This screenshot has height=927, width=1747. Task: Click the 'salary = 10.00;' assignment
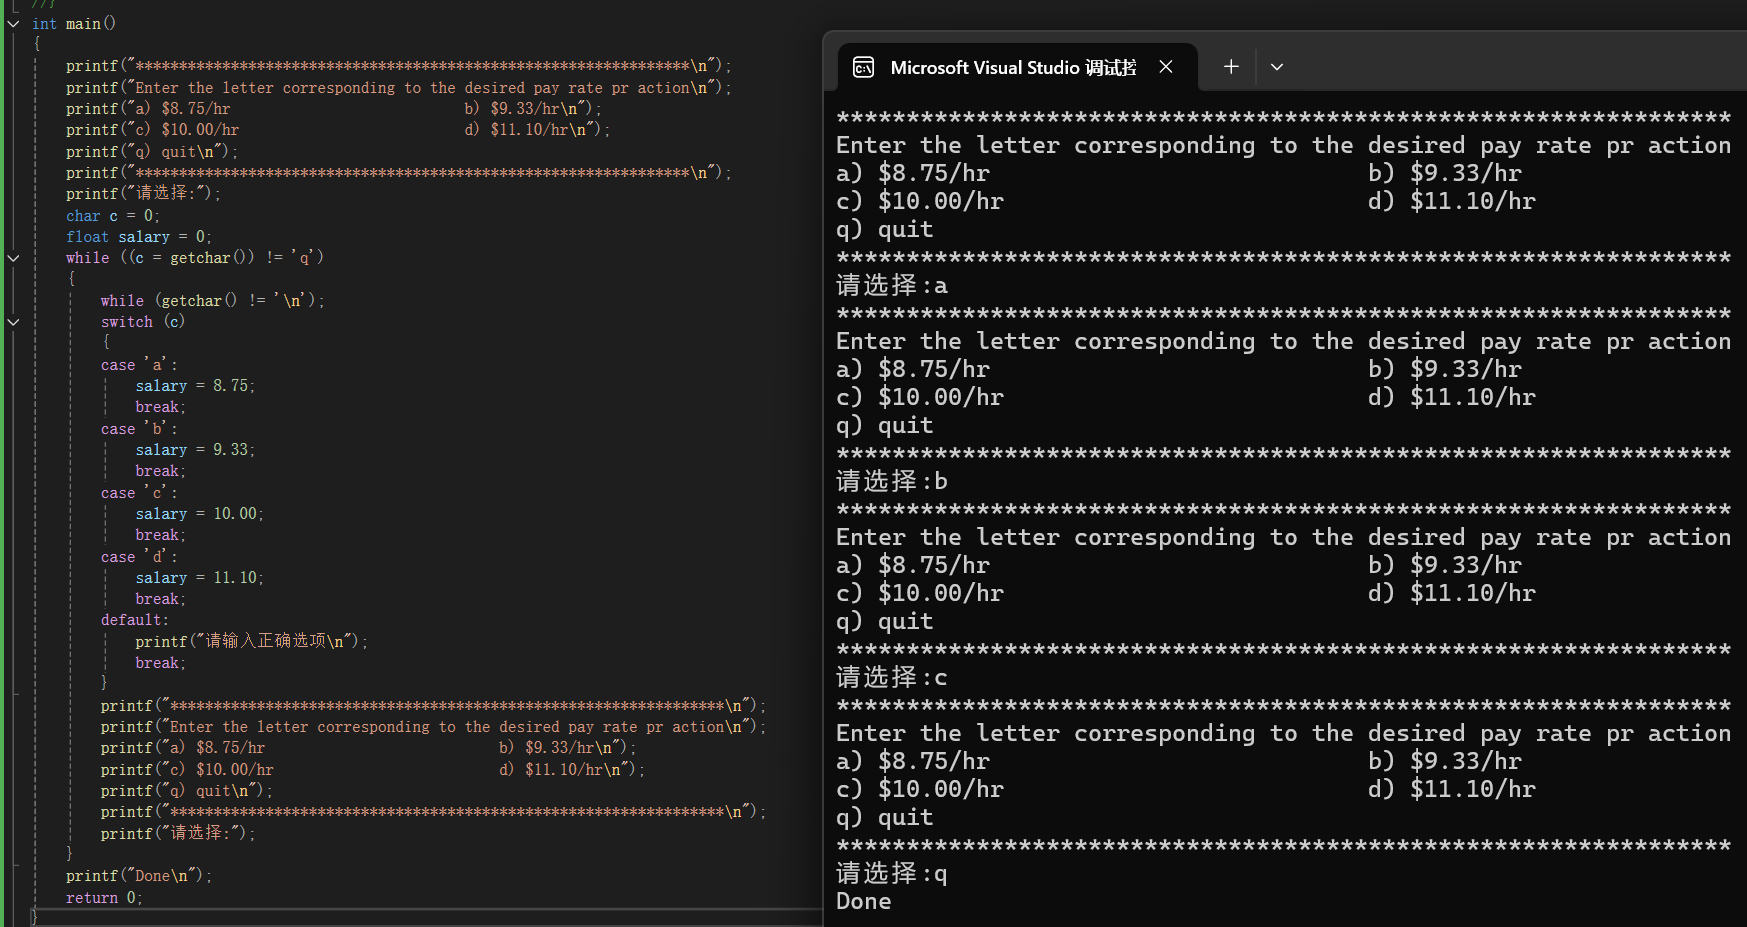[x=200, y=514]
